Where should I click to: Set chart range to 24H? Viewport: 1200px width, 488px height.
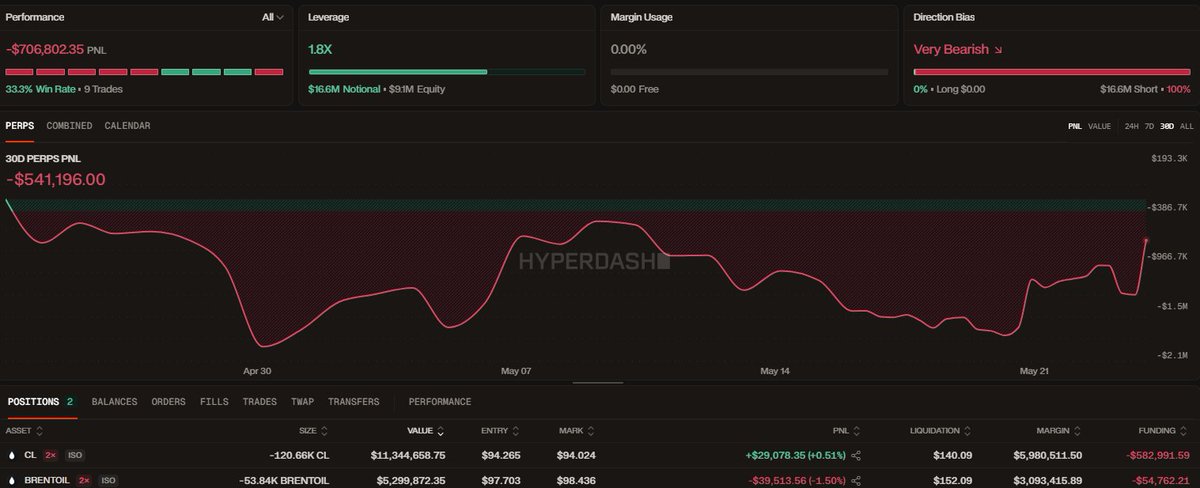coord(1131,126)
